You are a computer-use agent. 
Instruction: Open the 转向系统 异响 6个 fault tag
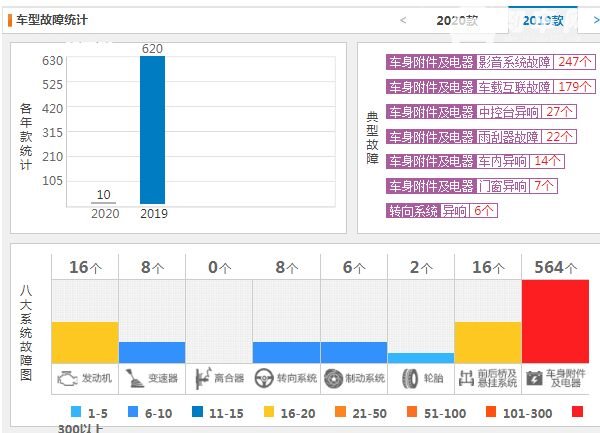click(x=442, y=210)
